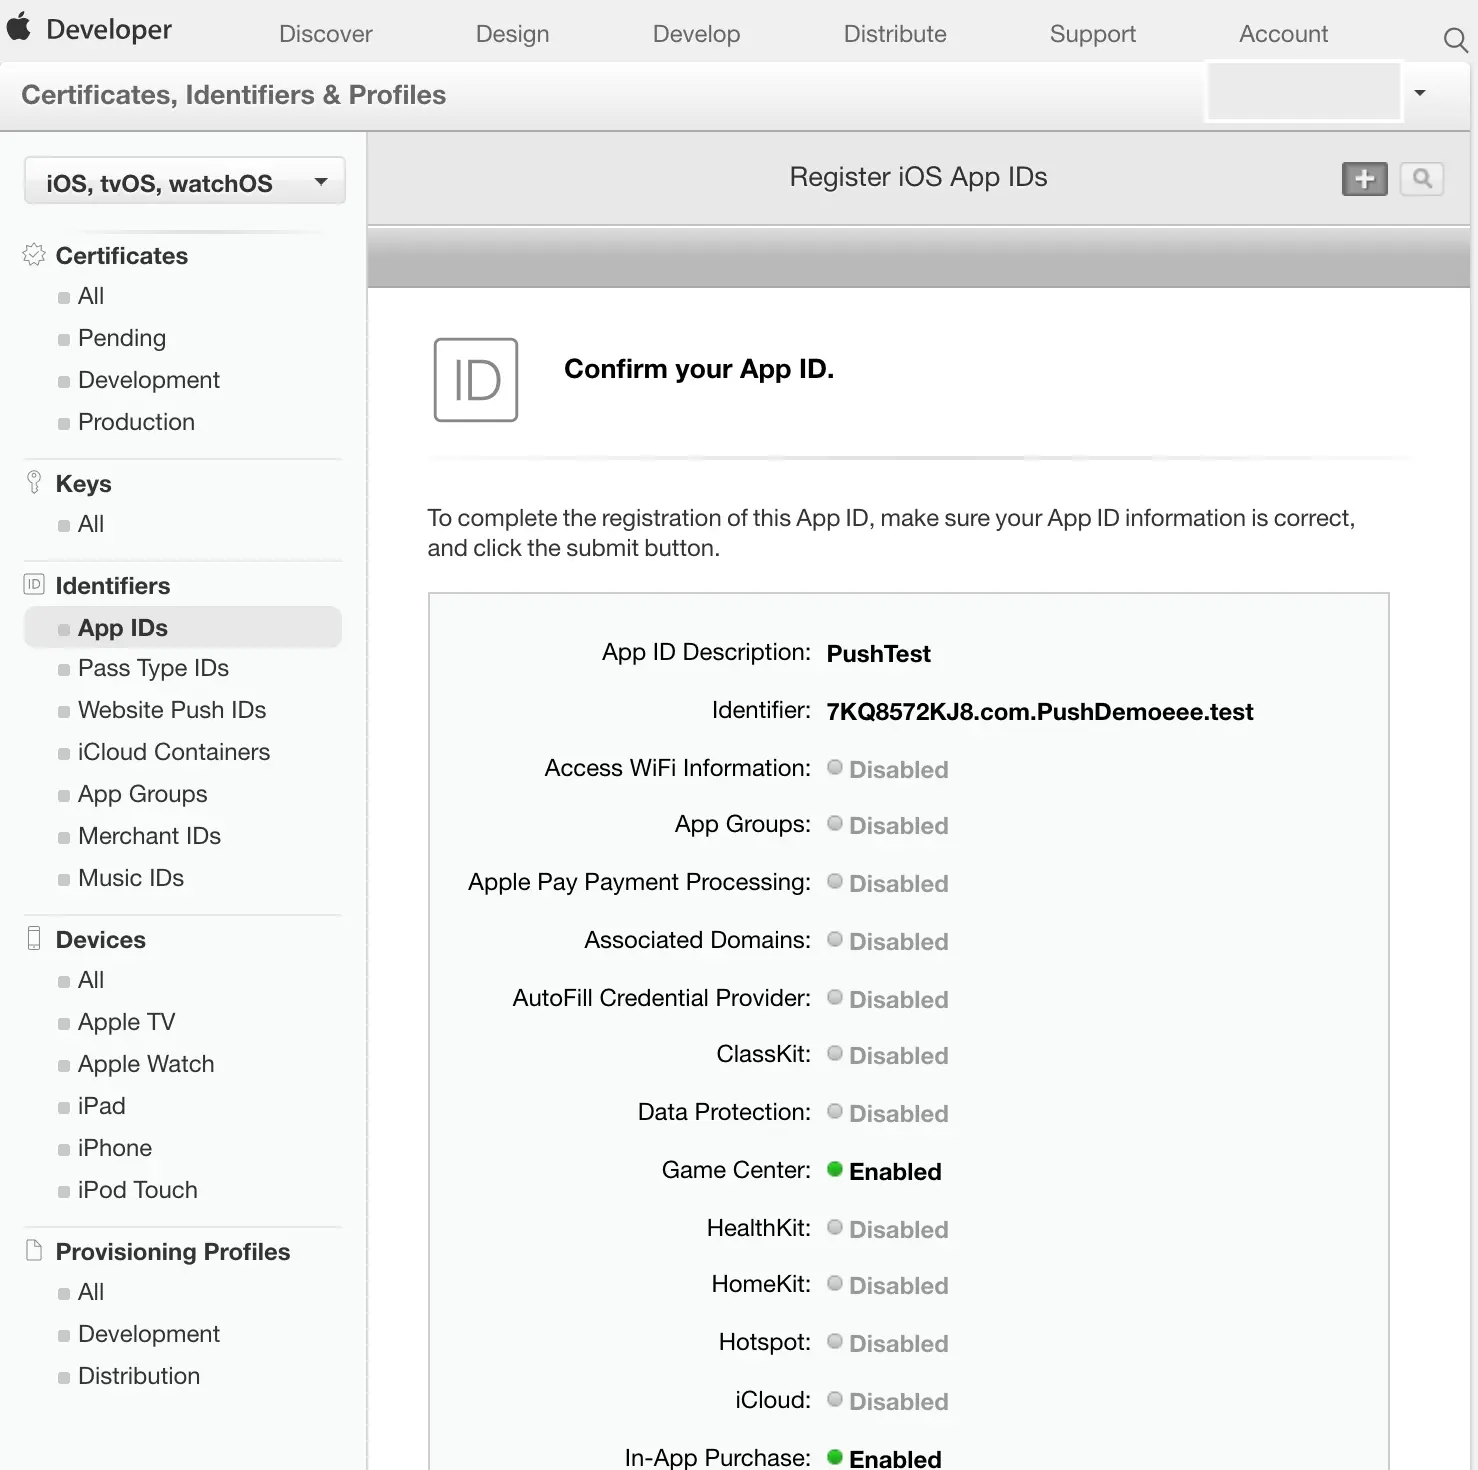Select iPad devices

101,1106
